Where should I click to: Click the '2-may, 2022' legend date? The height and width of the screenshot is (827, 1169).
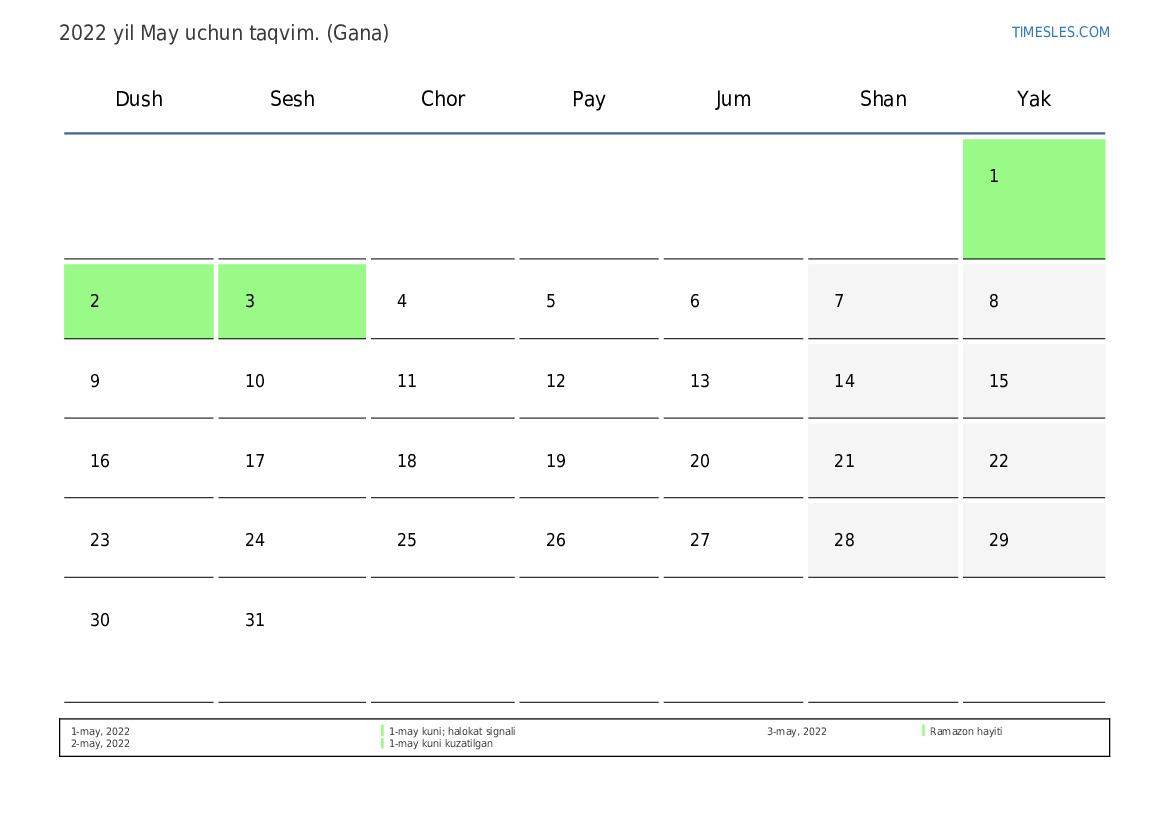coord(100,743)
